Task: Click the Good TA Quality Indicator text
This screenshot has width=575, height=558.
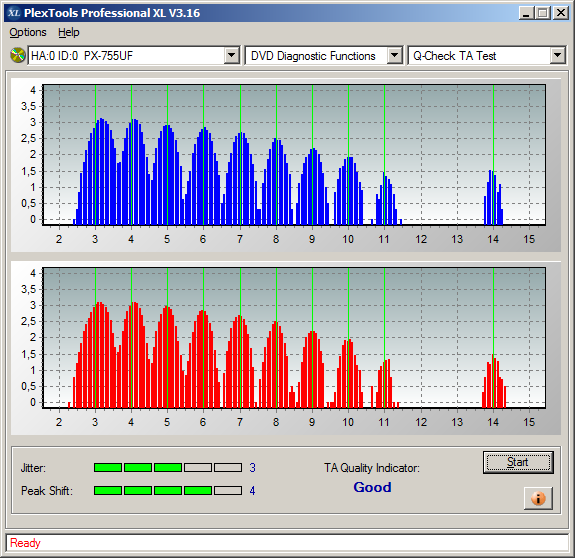Action: coord(372,487)
